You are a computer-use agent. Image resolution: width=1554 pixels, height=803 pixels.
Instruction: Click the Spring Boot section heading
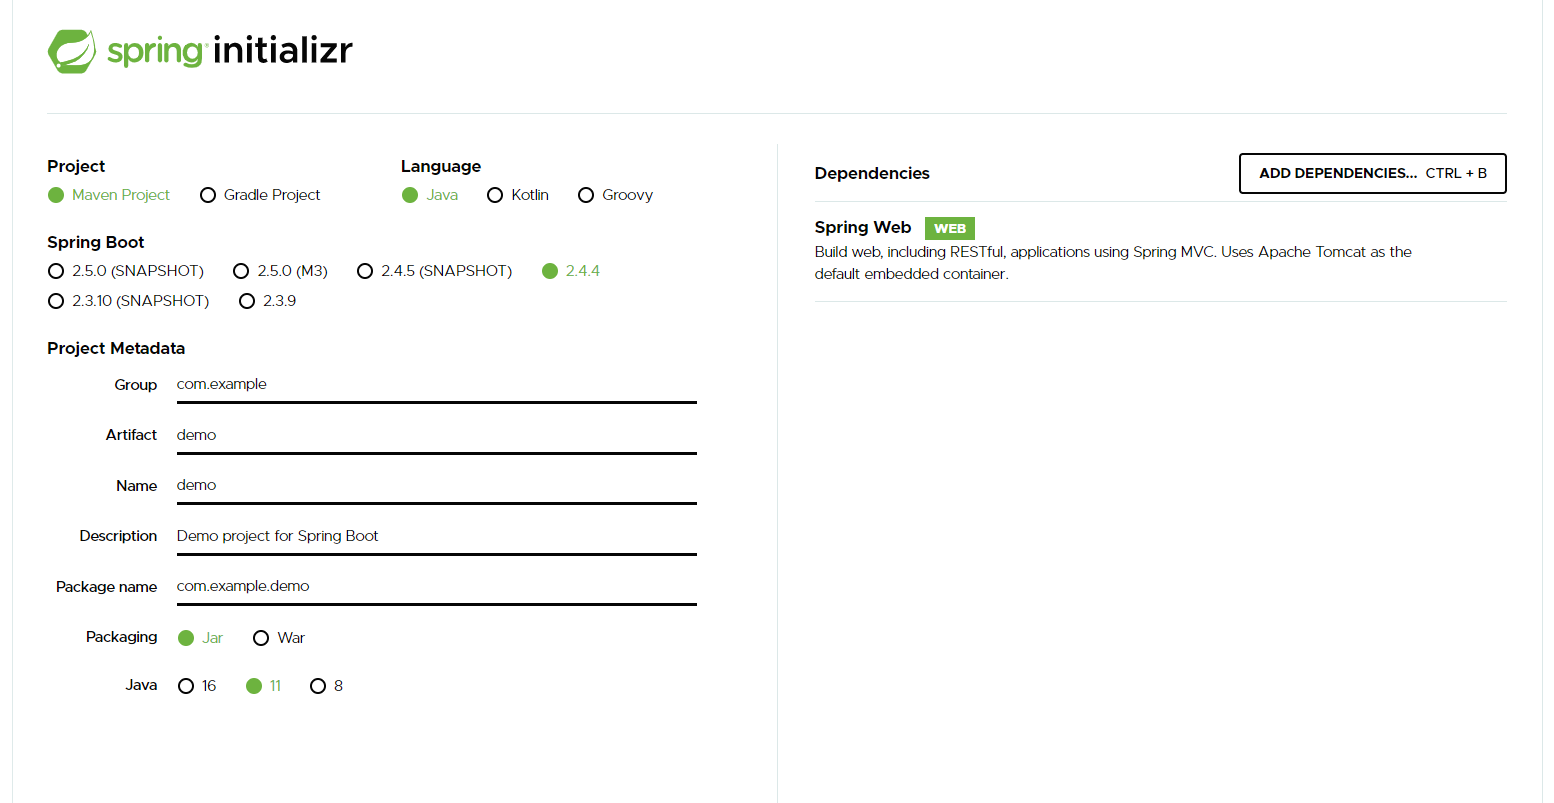[96, 242]
